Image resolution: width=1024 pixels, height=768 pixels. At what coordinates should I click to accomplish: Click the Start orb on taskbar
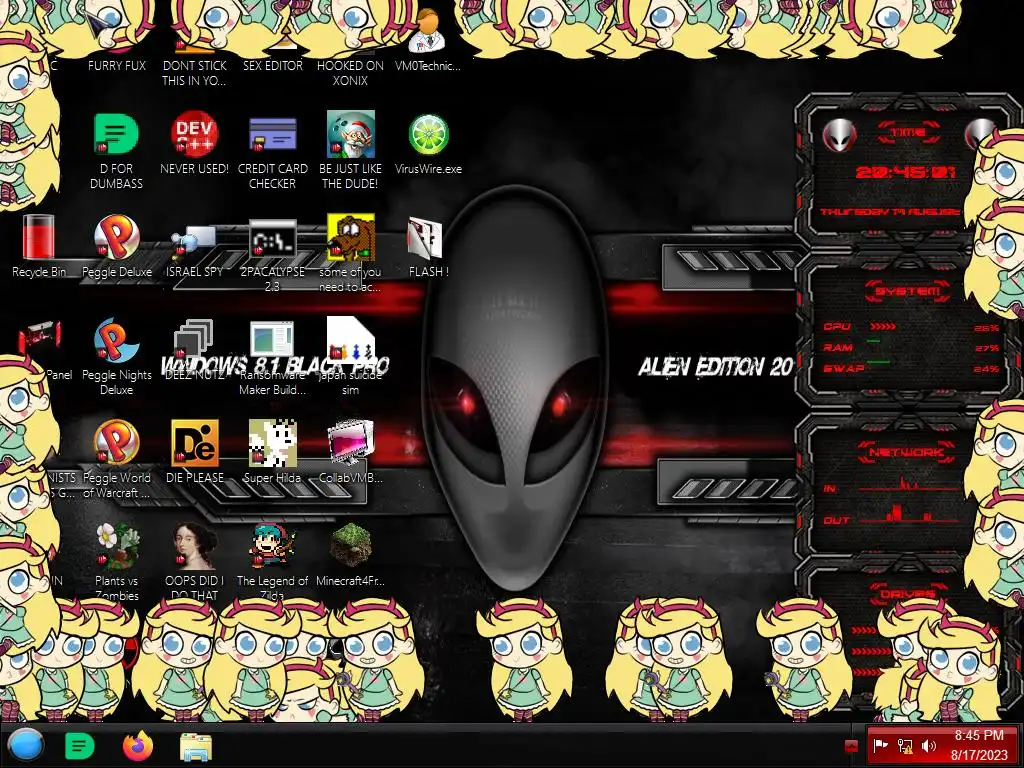pyautogui.click(x=25, y=745)
